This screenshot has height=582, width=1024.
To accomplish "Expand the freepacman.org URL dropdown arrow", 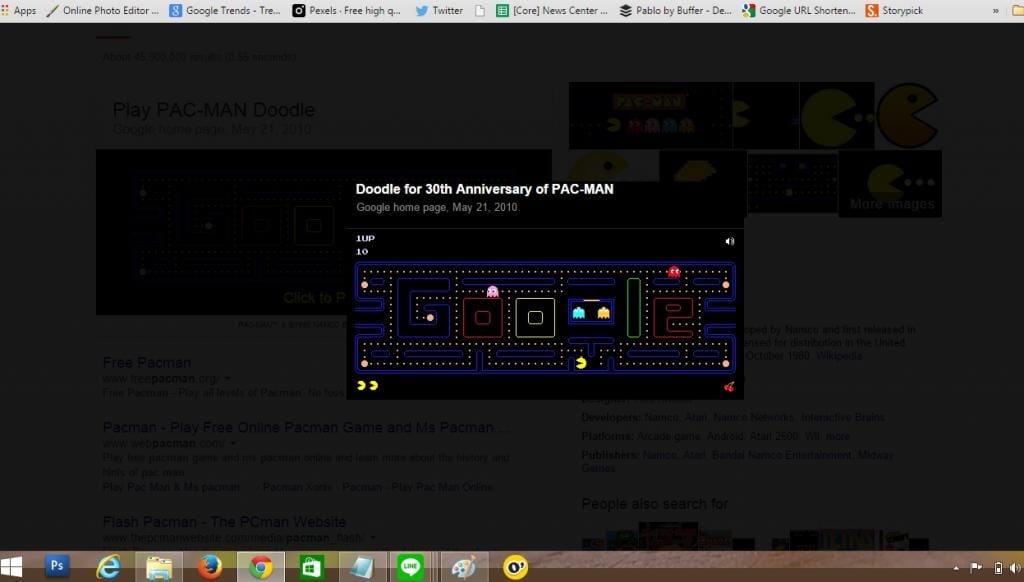I will coord(228,379).
